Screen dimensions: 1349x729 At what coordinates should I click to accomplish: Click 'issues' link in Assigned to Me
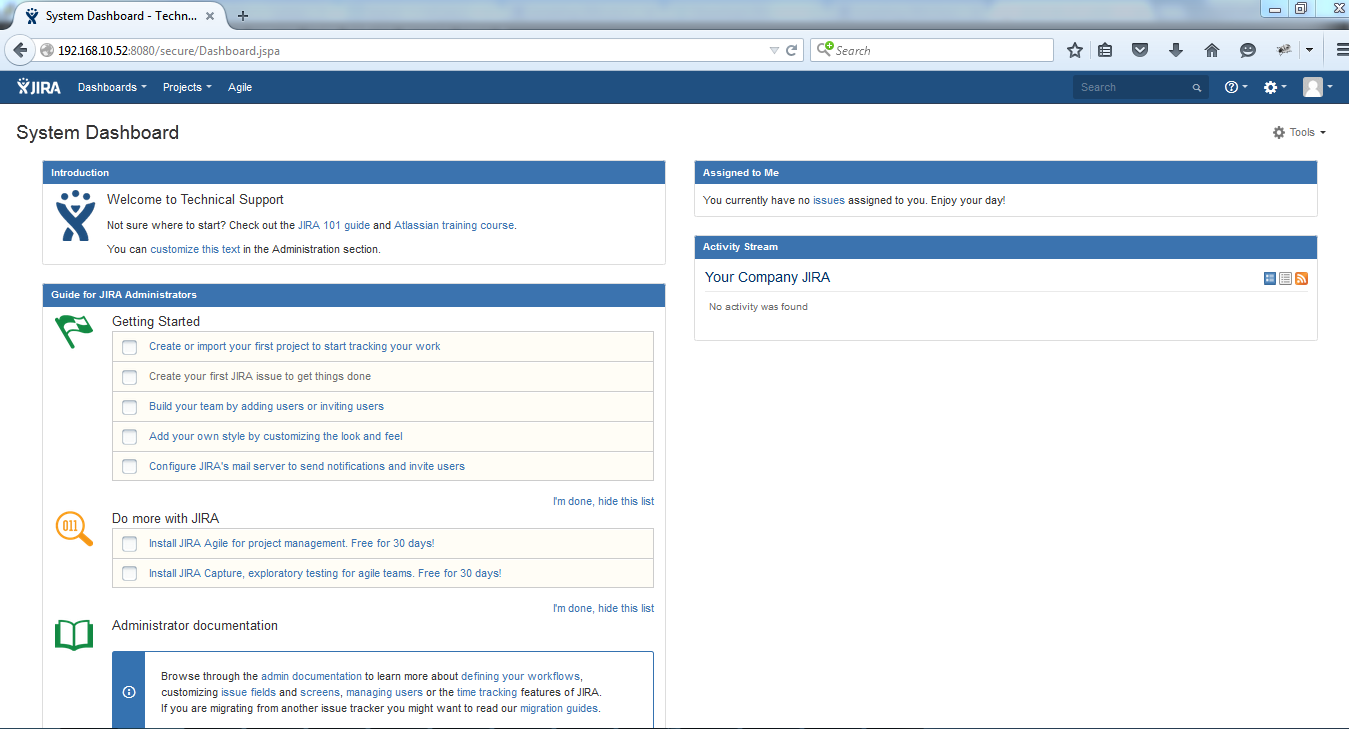click(829, 201)
